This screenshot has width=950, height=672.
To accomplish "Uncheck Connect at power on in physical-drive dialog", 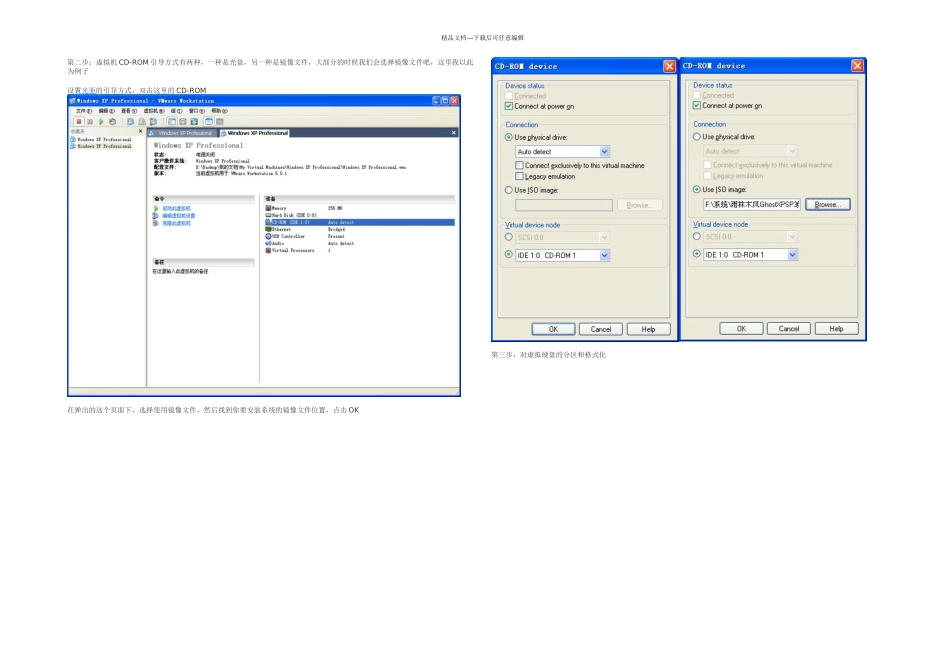I will click(x=509, y=106).
